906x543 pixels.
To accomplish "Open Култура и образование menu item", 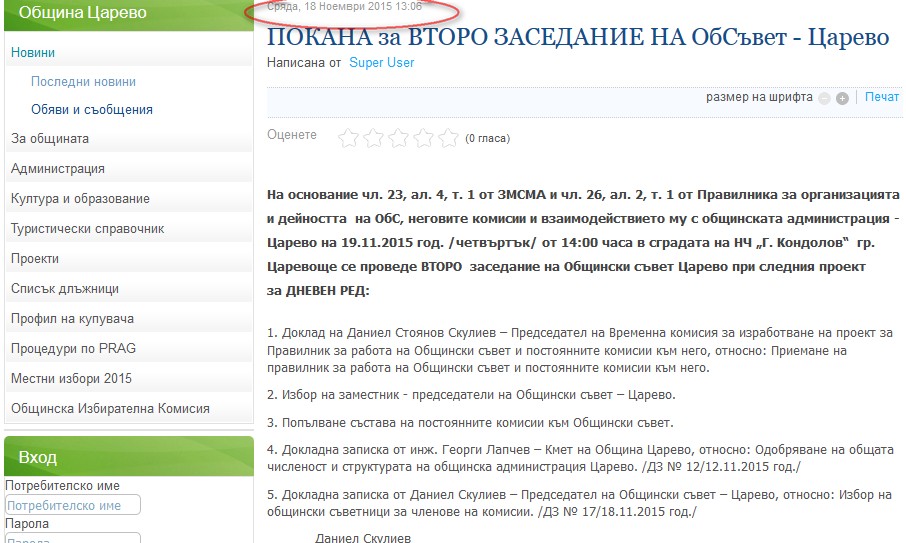I will pyautogui.click(x=129, y=199).
